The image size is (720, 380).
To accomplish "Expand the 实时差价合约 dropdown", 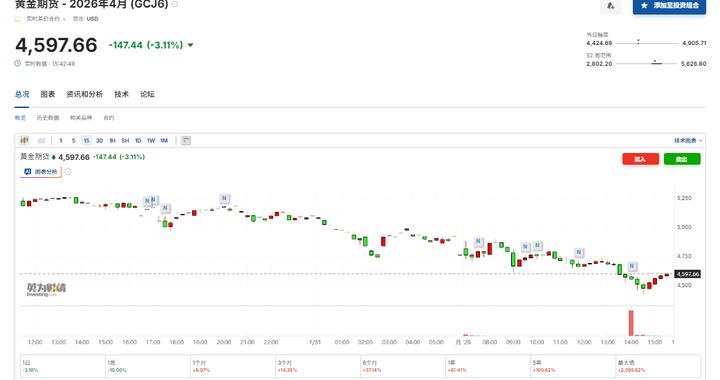I will [x=45, y=19].
